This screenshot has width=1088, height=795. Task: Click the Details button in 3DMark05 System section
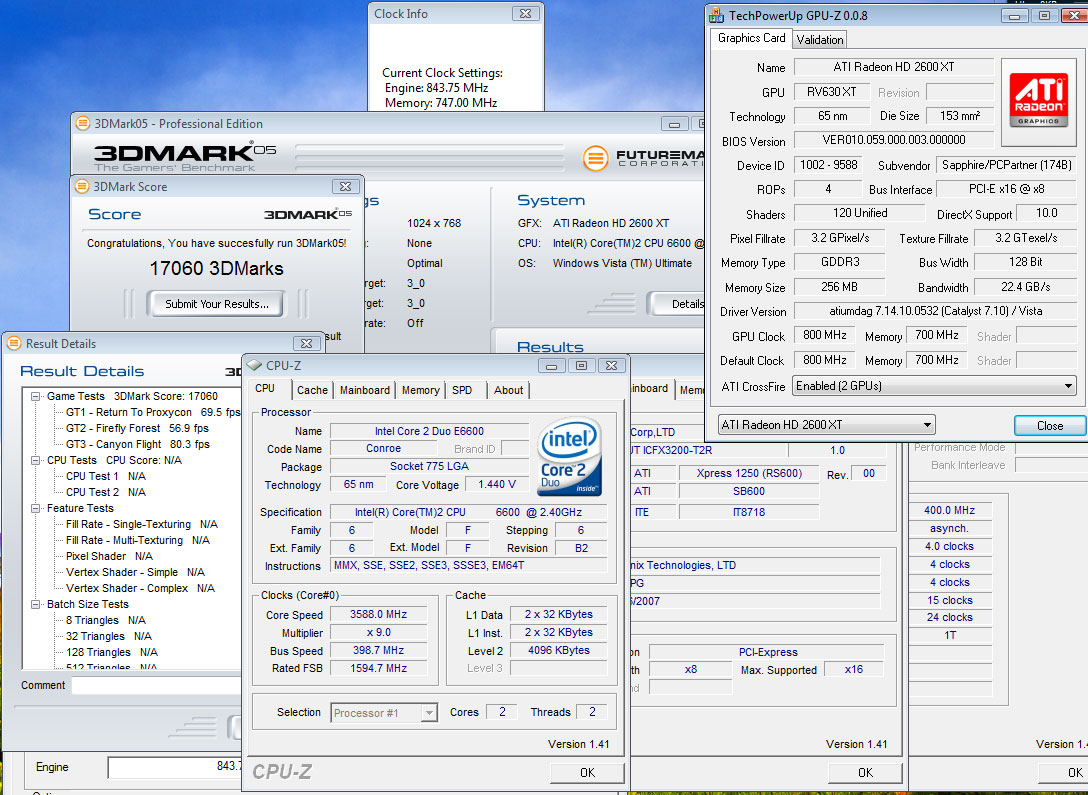pos(677,304)
